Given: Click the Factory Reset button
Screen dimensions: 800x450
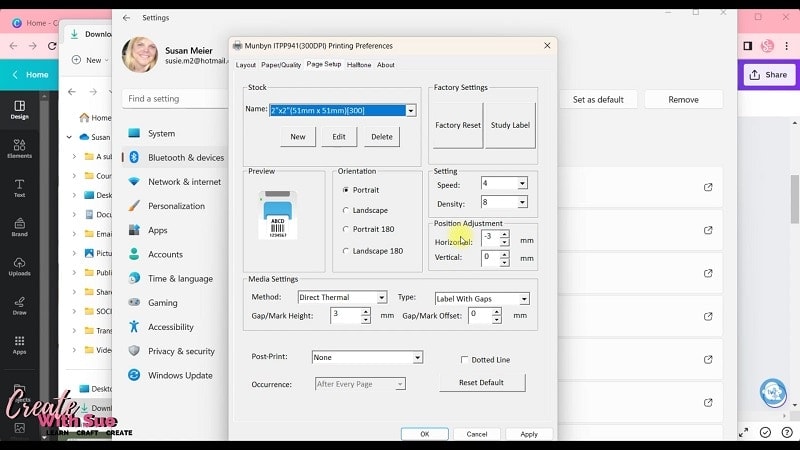Looking at the screenshot, I should pos(458,125).
